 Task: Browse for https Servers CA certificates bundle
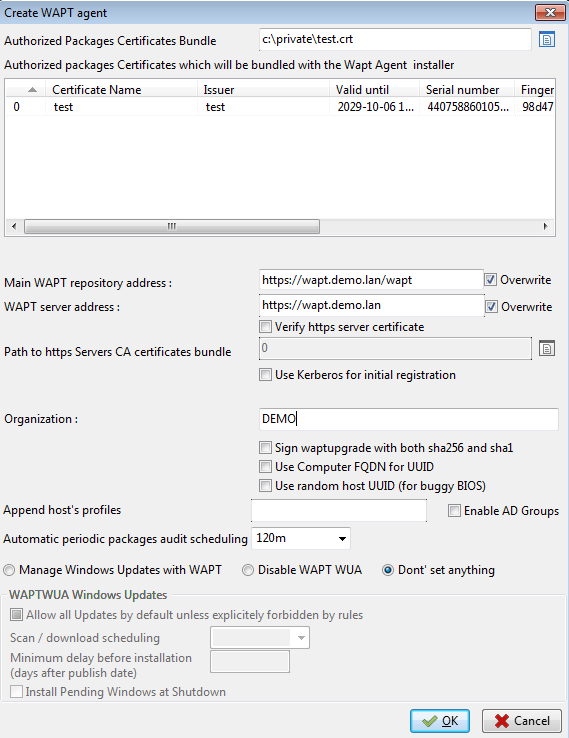tap(546, 349)
